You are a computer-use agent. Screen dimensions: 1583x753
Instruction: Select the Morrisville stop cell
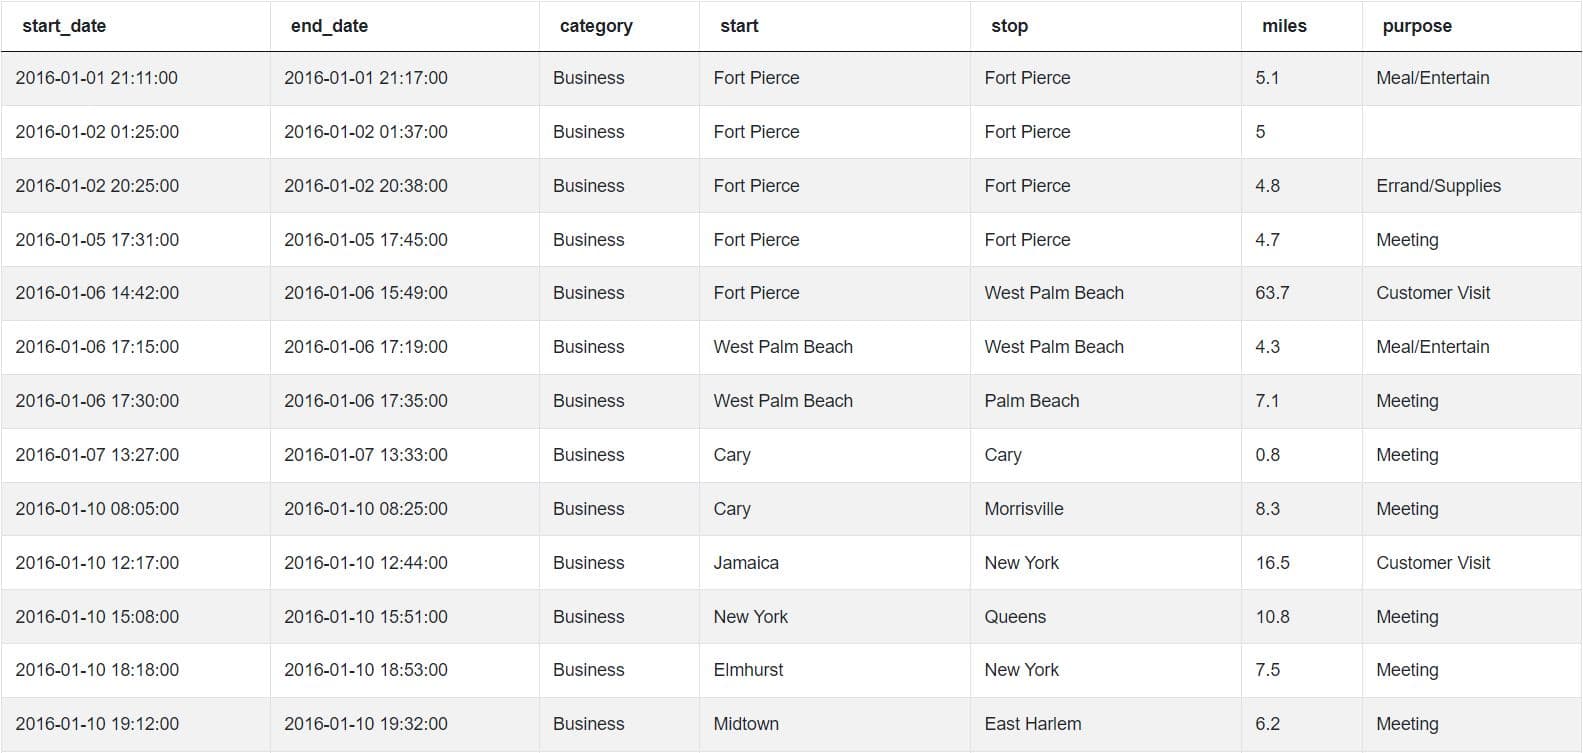point(1023,509)
